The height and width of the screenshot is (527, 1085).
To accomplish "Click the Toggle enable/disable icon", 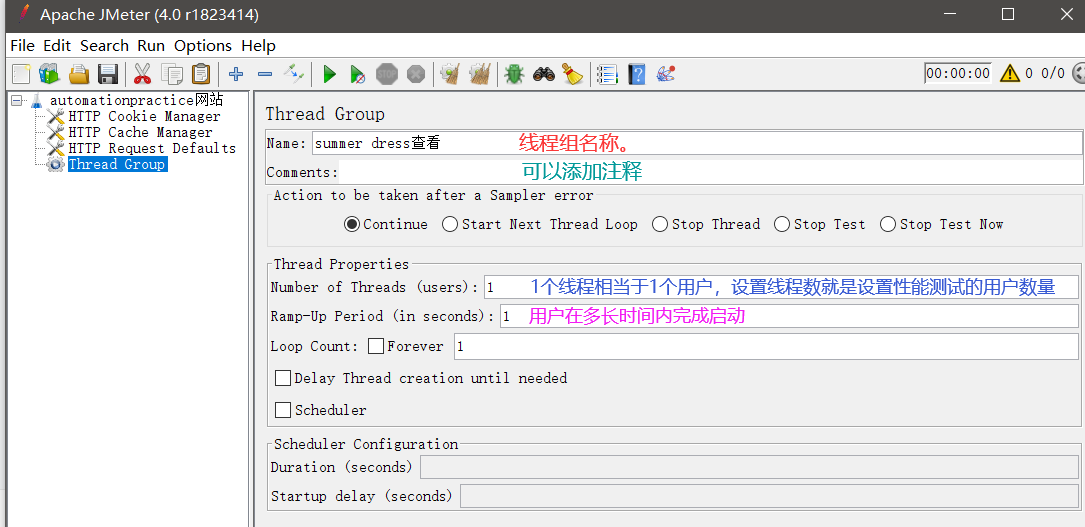I will pos(294,73).
